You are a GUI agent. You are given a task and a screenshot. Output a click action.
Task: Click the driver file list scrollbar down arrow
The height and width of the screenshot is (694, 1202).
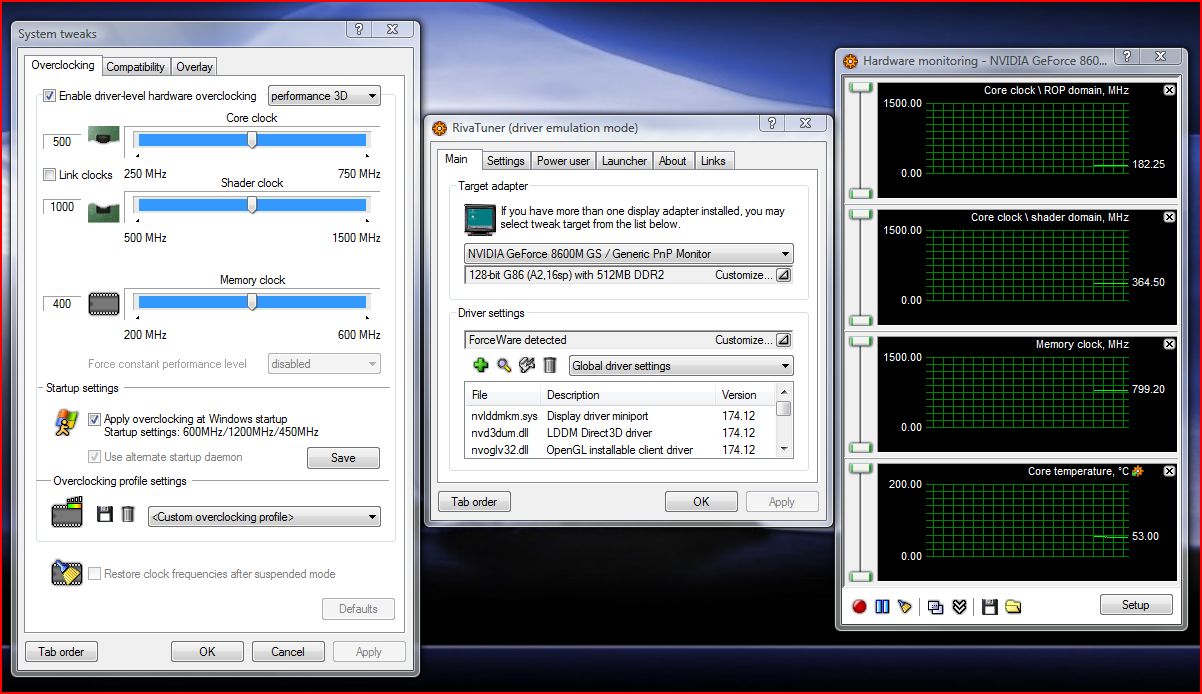tap(785, 449)
